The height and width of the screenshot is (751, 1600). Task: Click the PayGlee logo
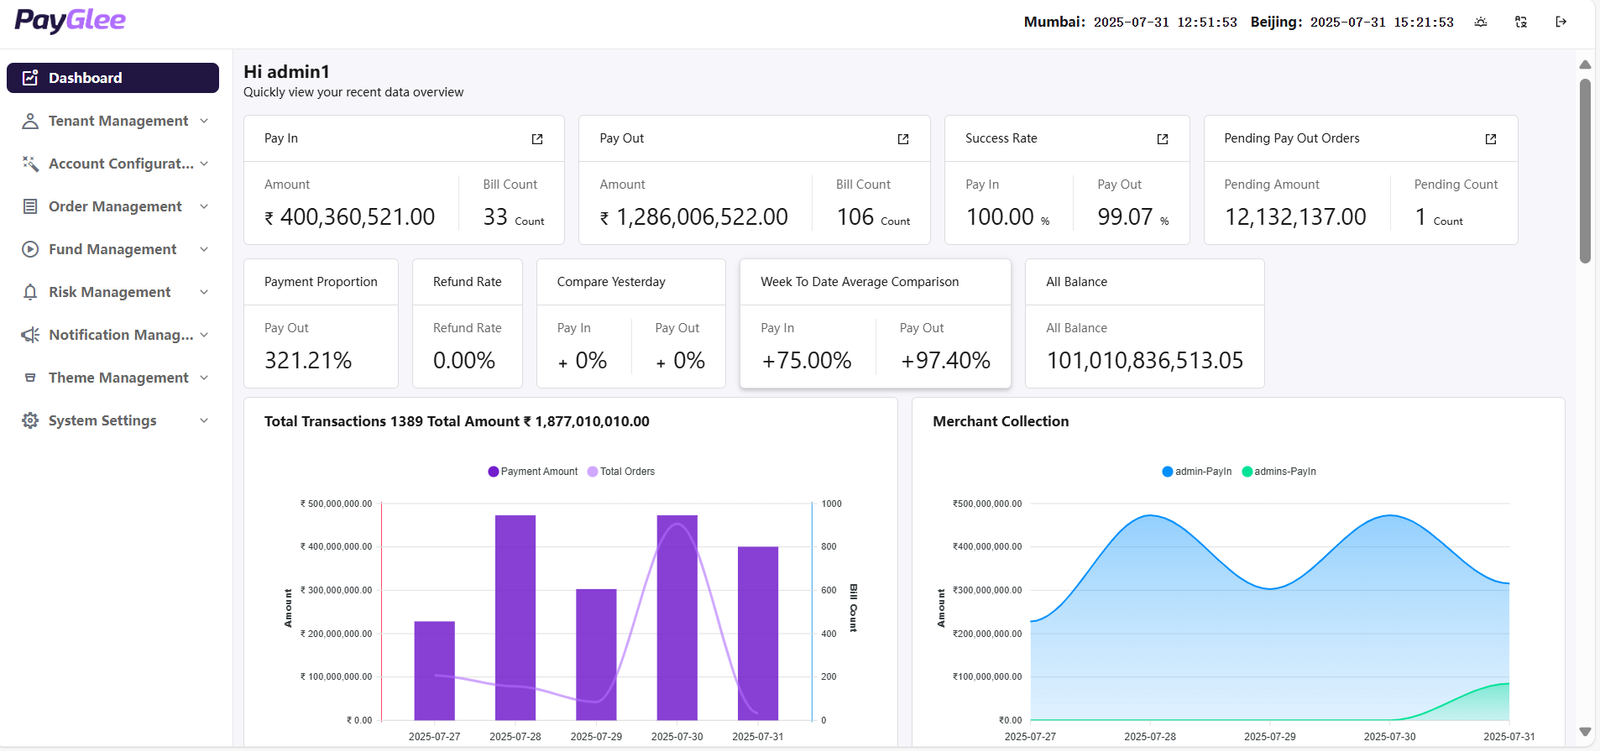70,21
